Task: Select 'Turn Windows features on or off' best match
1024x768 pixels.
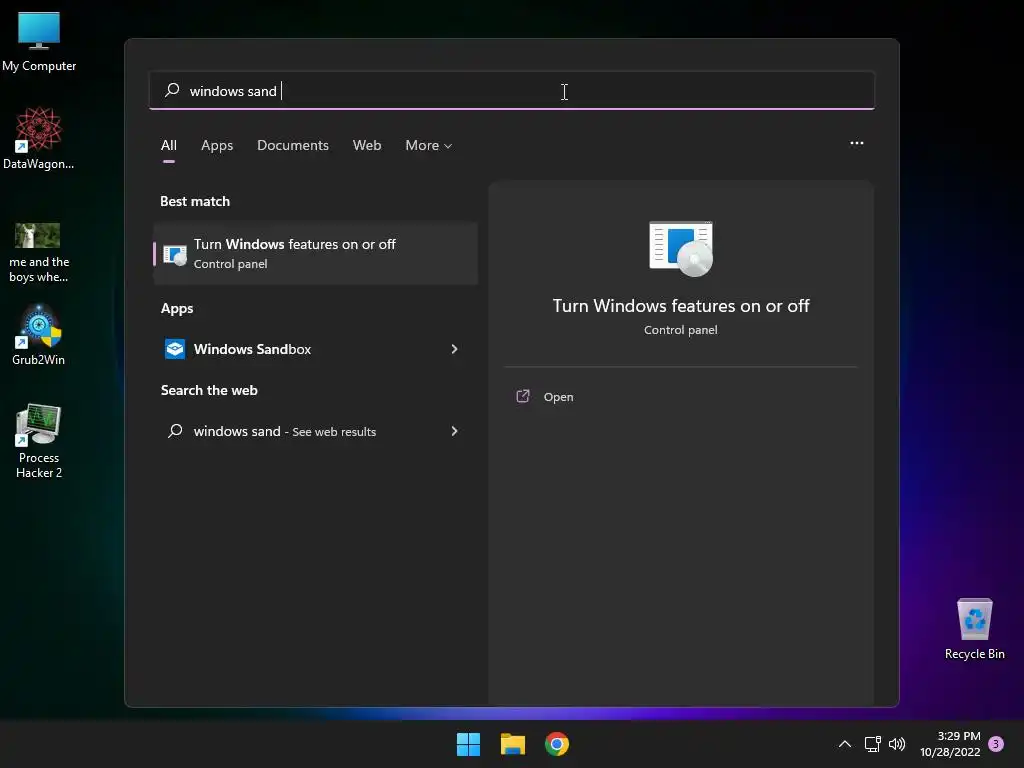Action: pyautogui.click(x=315, y=253)
